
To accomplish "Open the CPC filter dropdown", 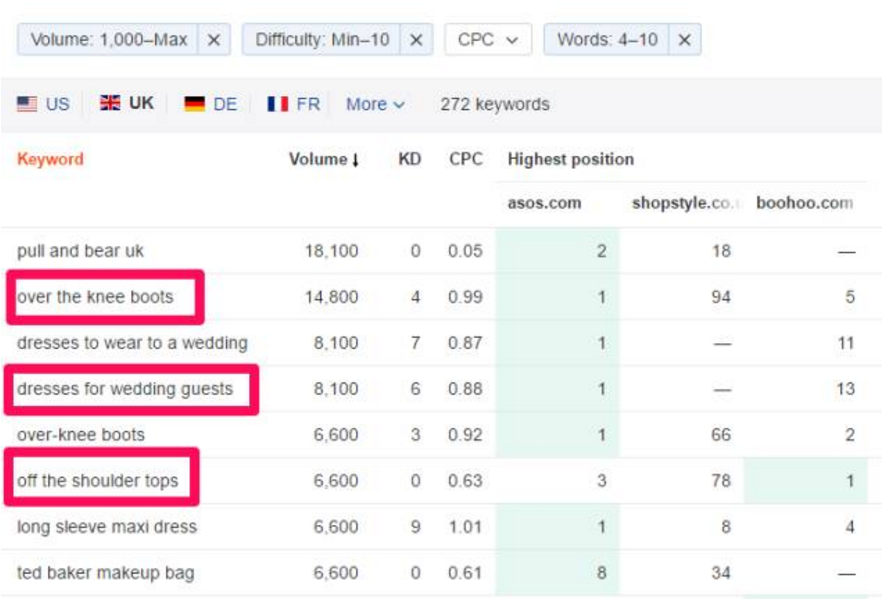I will tap(488, 40).
